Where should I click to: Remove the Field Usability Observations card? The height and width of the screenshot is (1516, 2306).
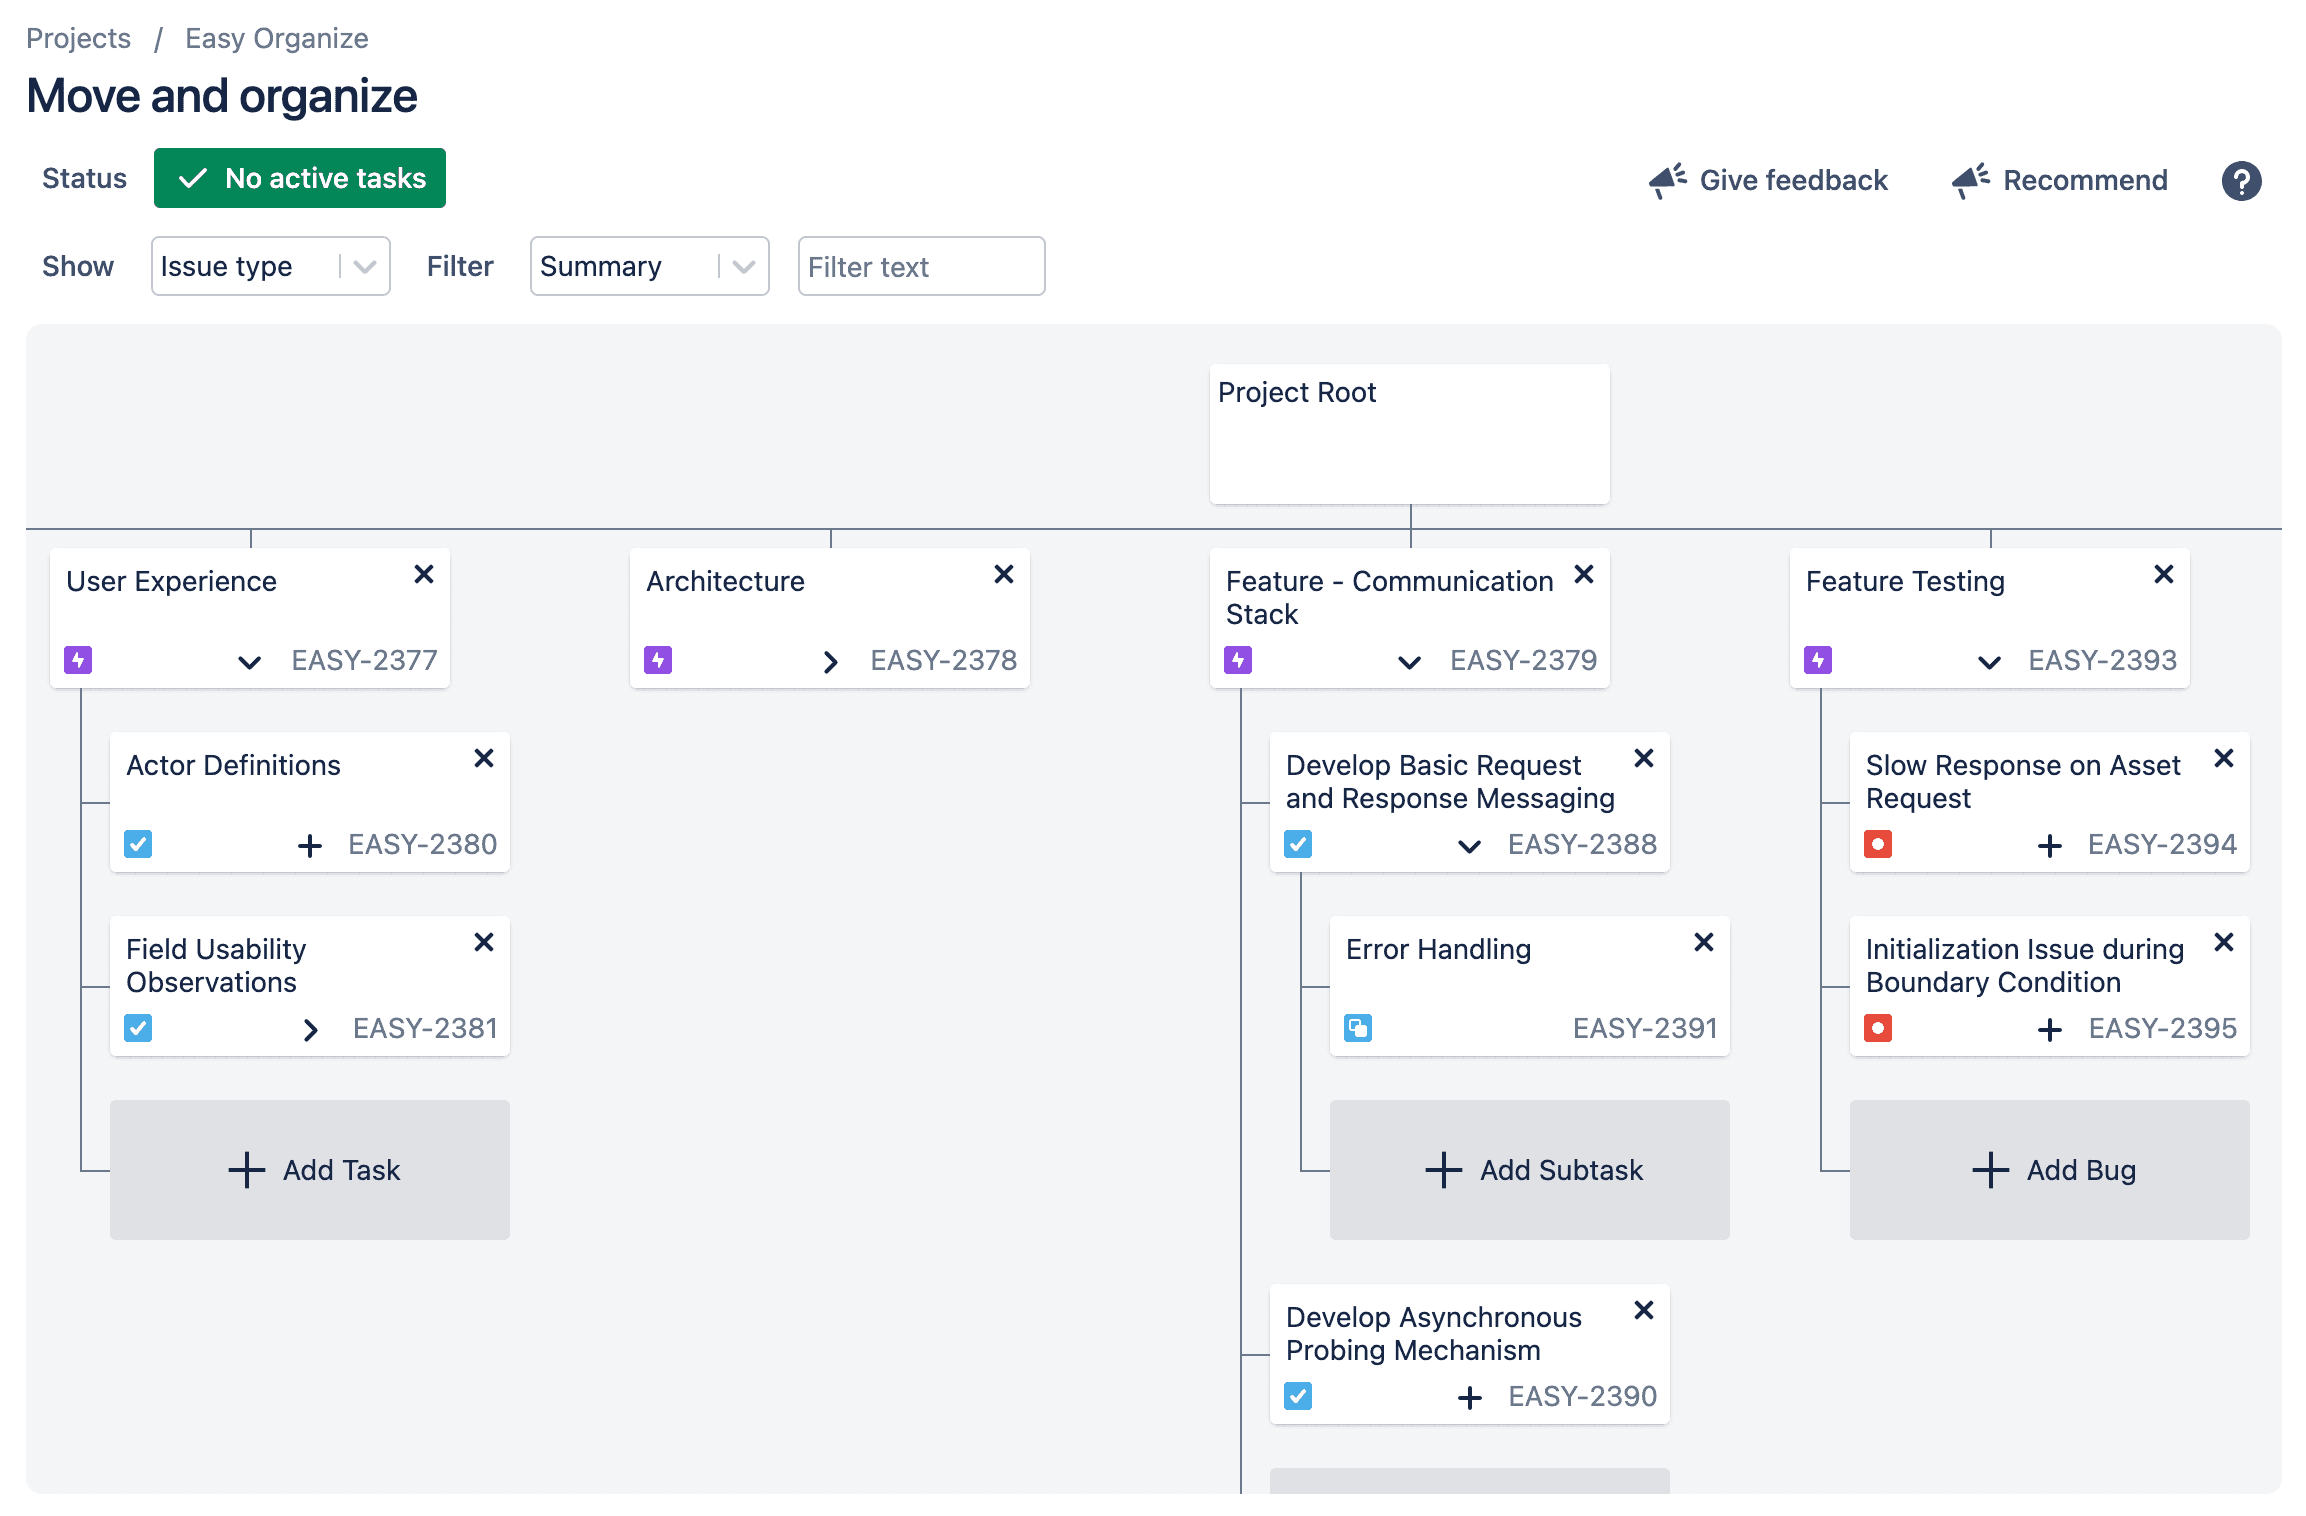coord(484,942)
